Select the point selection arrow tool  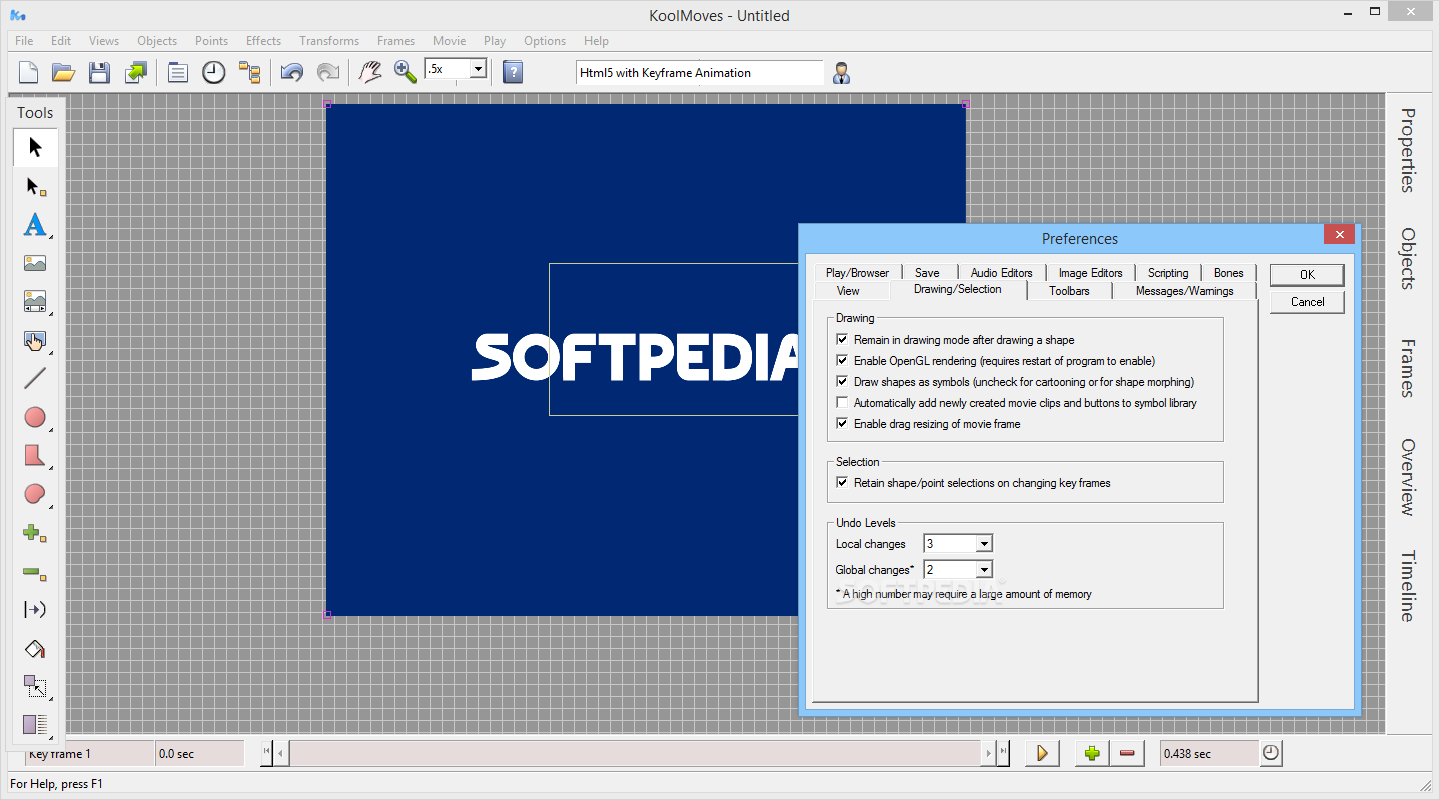click(x=35, y=187)
